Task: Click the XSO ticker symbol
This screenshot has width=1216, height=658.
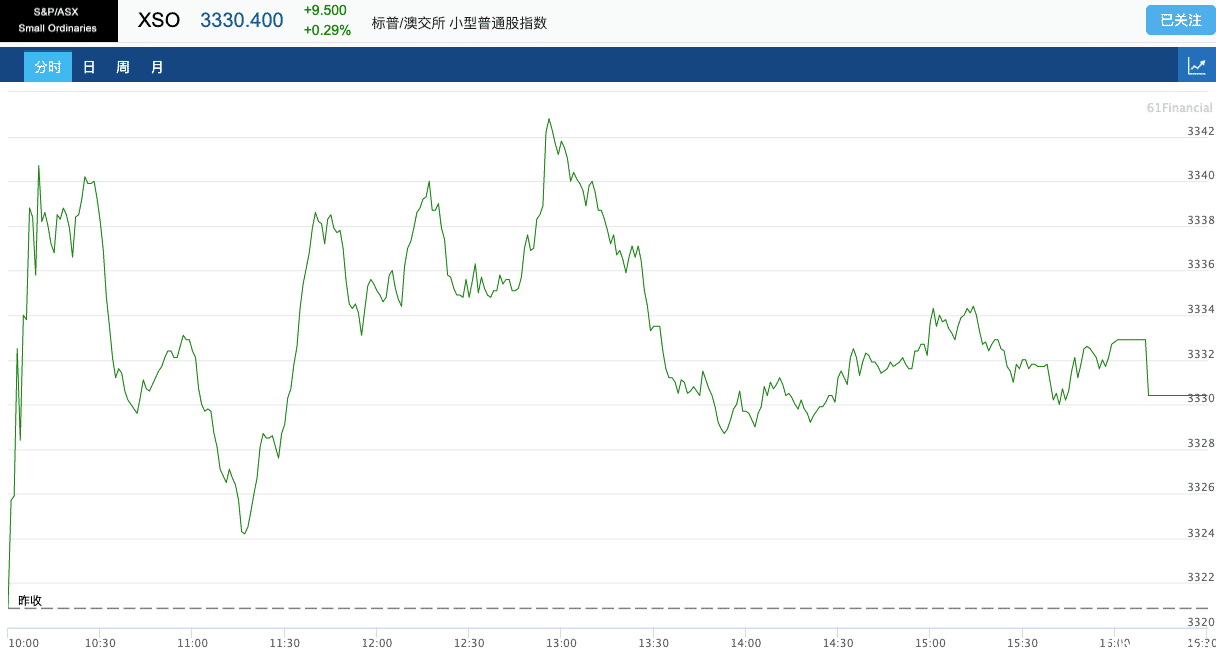Action: click(159, 20)
